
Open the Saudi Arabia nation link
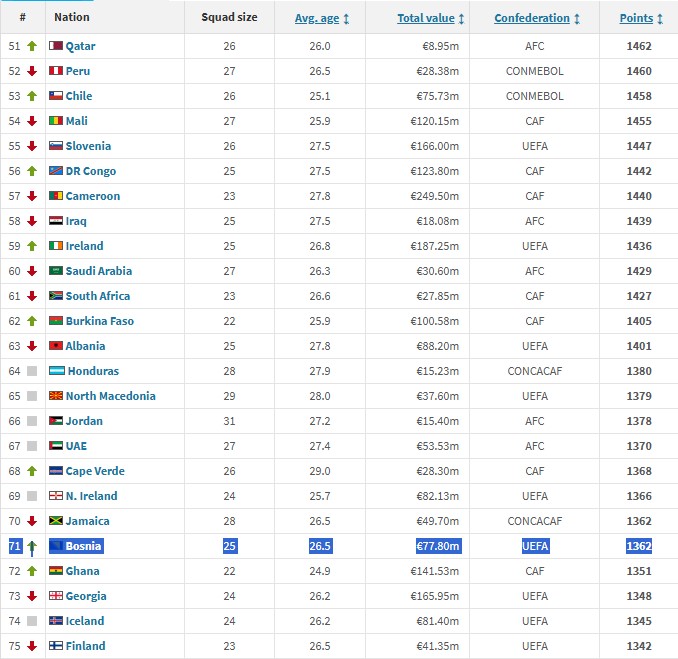[99, 271]
